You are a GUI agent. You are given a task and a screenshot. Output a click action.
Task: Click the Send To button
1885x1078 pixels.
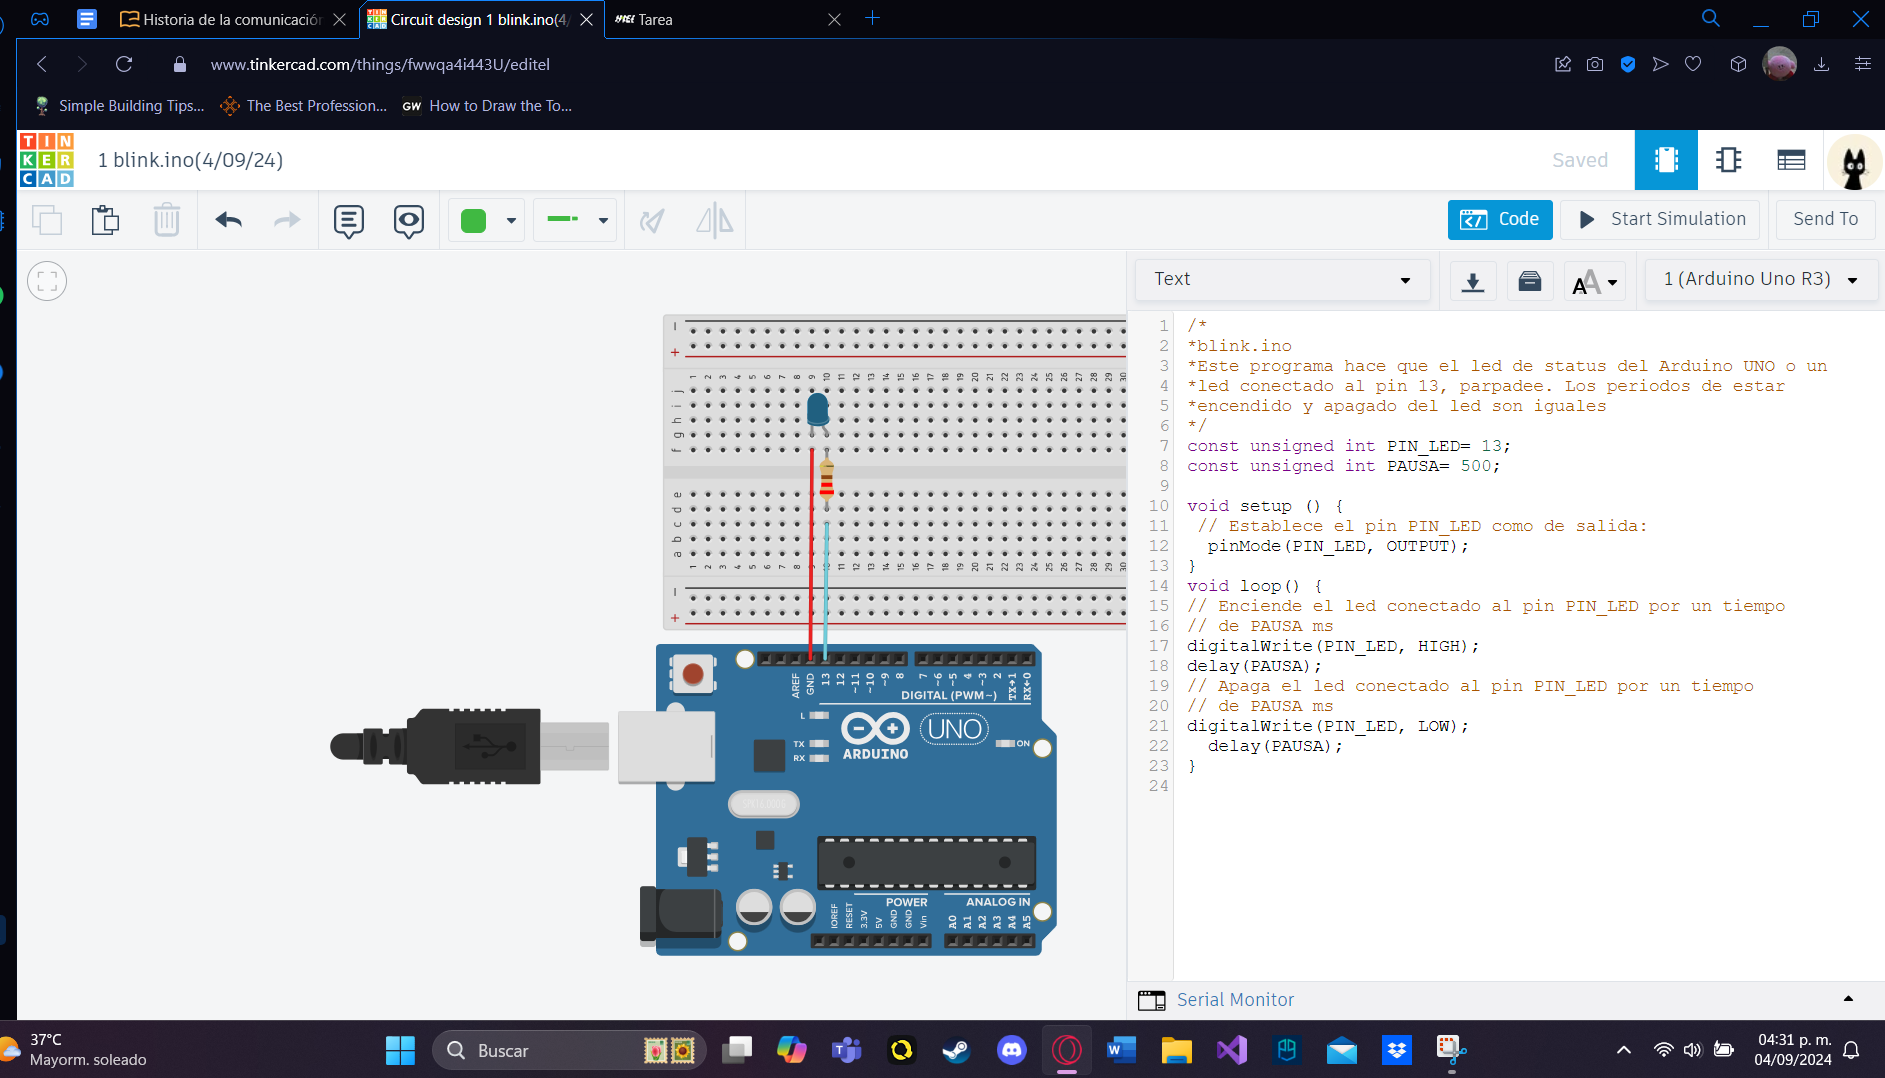coord(1824,219)
